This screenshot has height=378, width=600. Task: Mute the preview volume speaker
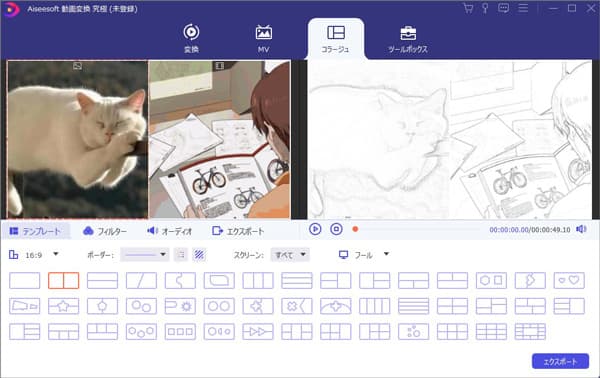click(x=581, y=229)
